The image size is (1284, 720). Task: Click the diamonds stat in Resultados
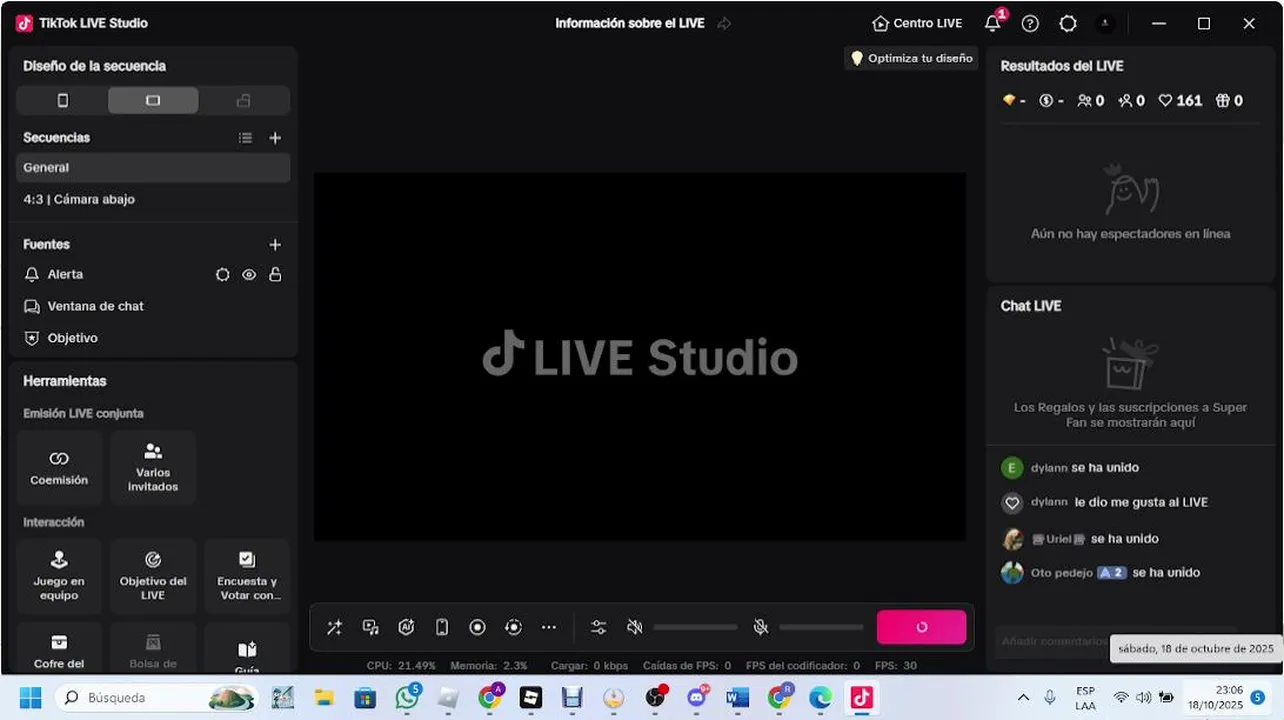(1014, 101)
